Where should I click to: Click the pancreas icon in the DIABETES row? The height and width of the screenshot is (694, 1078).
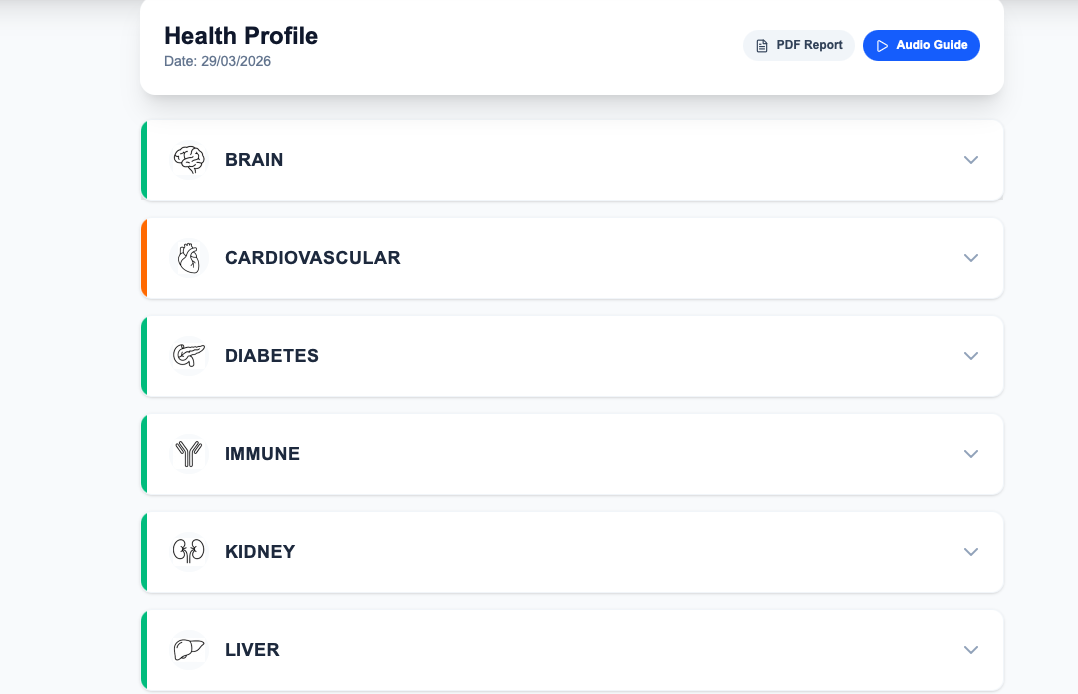(188, 355)
